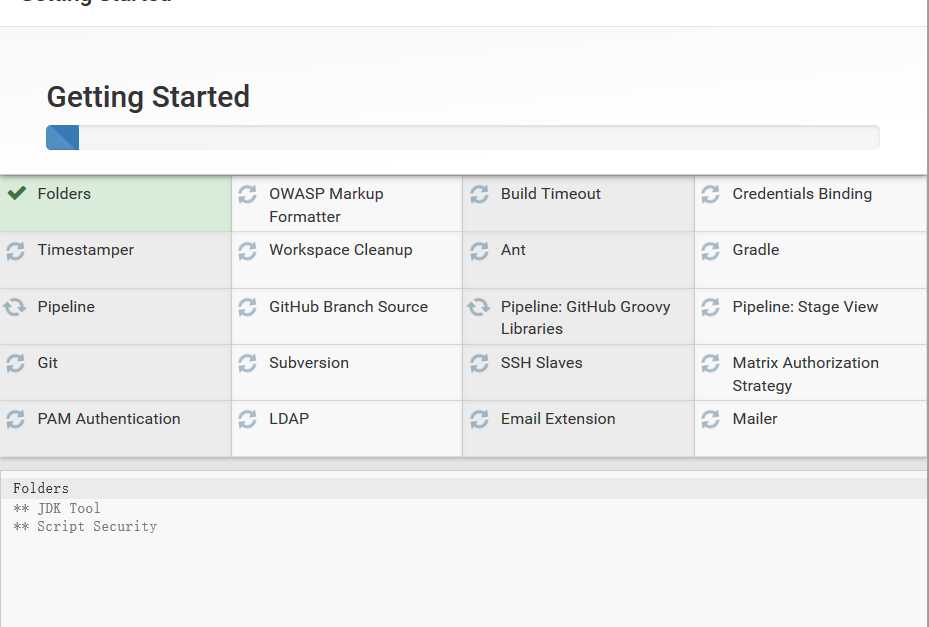Select the Gradle plugin name
This screenshot has height=627, width=929.
755,250
